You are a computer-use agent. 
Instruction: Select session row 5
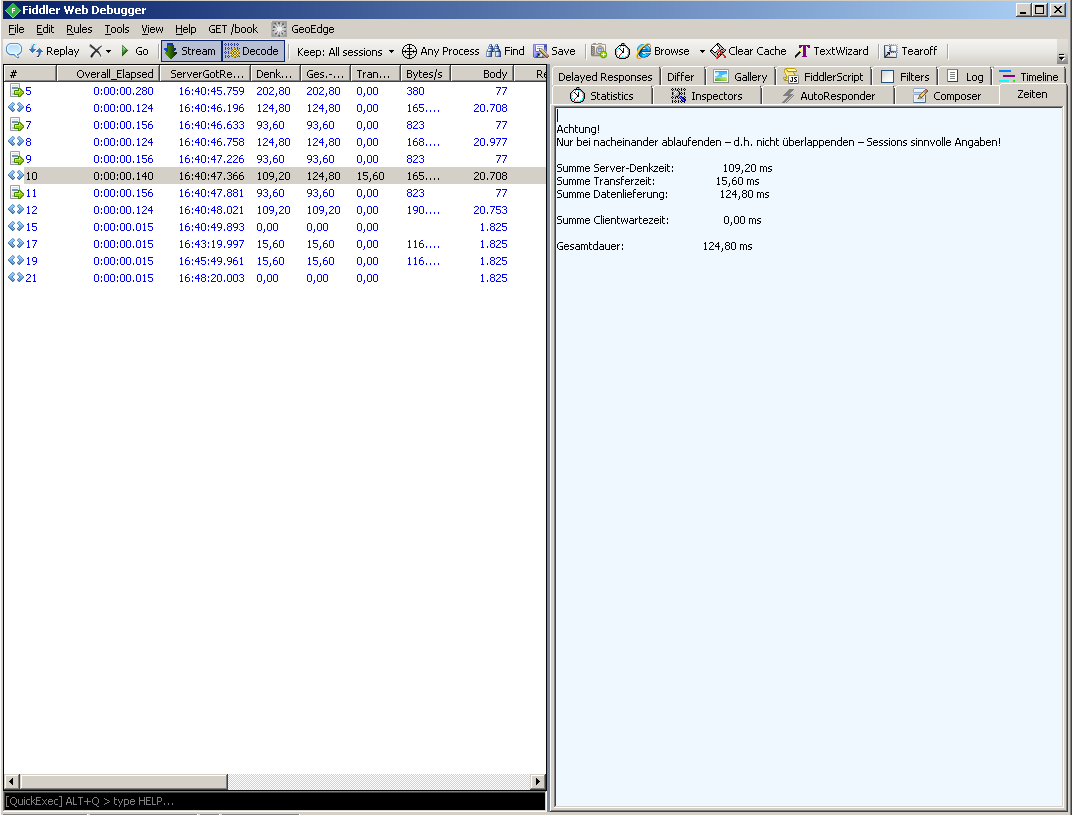click(x=274, y=91)
